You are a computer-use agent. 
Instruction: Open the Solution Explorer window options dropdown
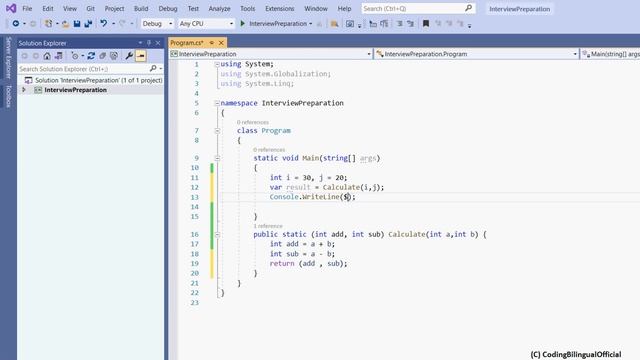click(x=140, y=43)
